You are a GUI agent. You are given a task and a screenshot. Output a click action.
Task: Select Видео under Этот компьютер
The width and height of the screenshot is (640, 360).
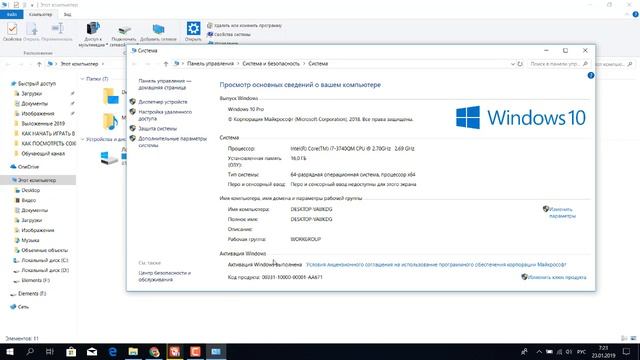coord(29,200)
